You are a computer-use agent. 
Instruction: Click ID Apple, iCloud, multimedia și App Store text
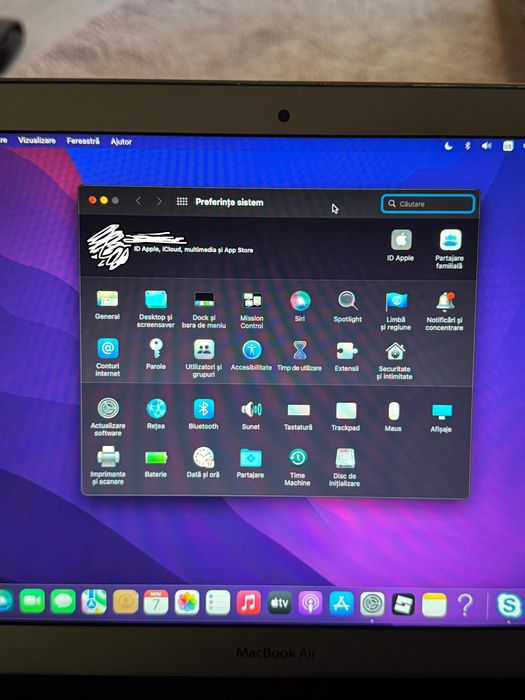[x=194, y=250]
